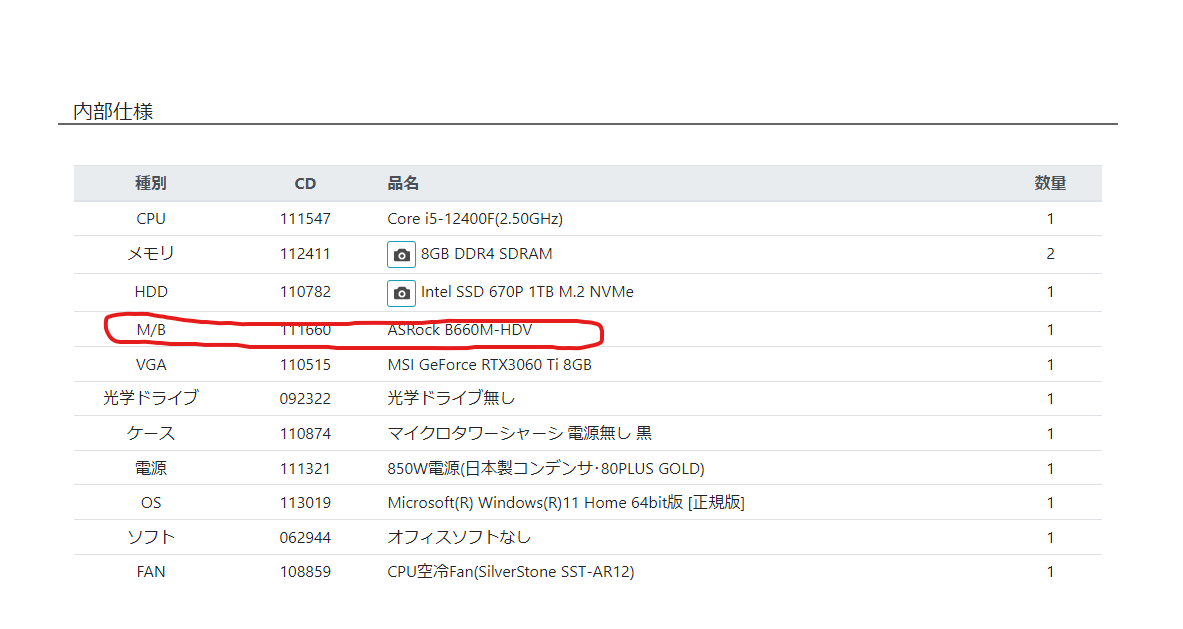Select the VGA type cell
The height and width of the screenshot is (629, 1183).
pos(151,365)
